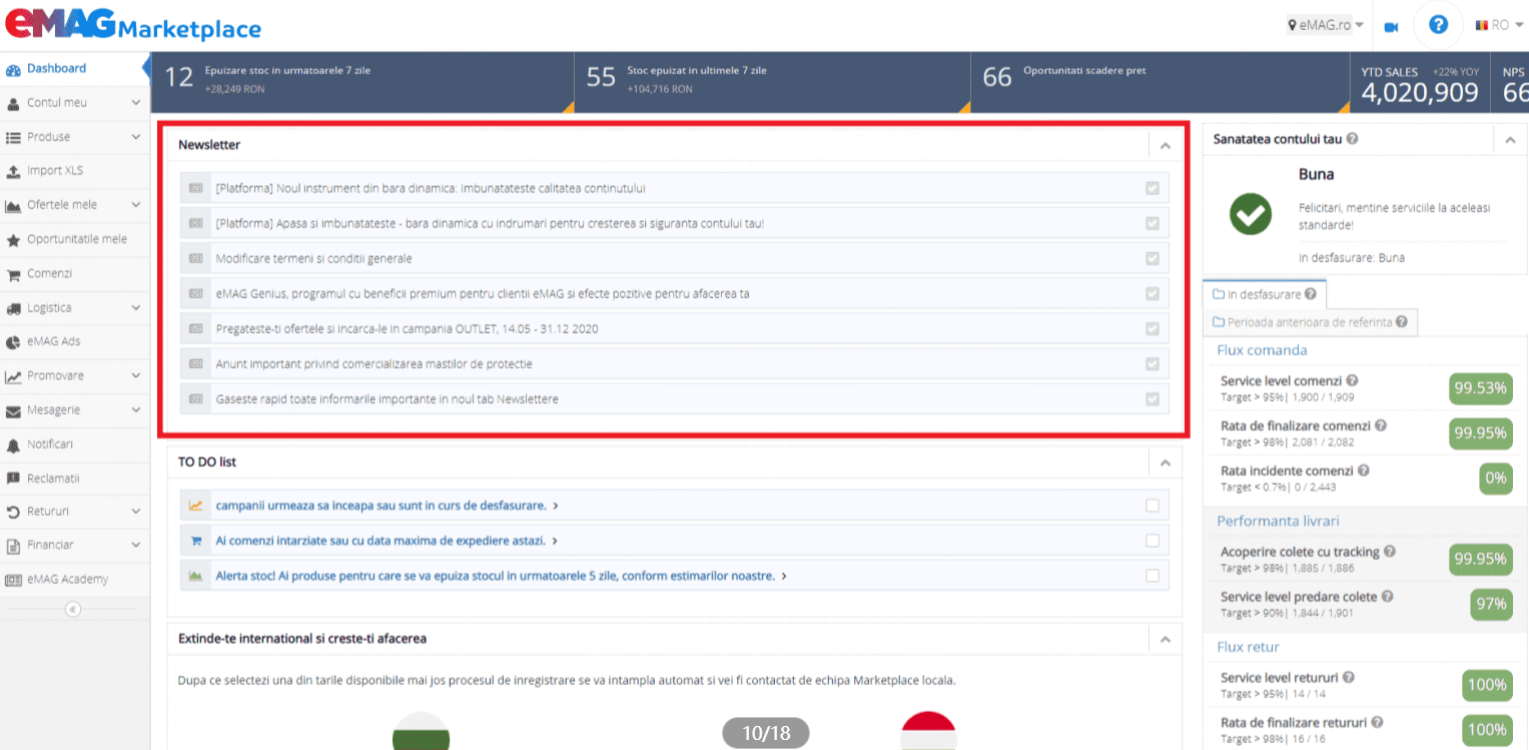The width and height of the screenshot is (1529, 750).
Task: Switch to the In desfasurare tab
Action: pyautogui.click(x=1264, y=294)
